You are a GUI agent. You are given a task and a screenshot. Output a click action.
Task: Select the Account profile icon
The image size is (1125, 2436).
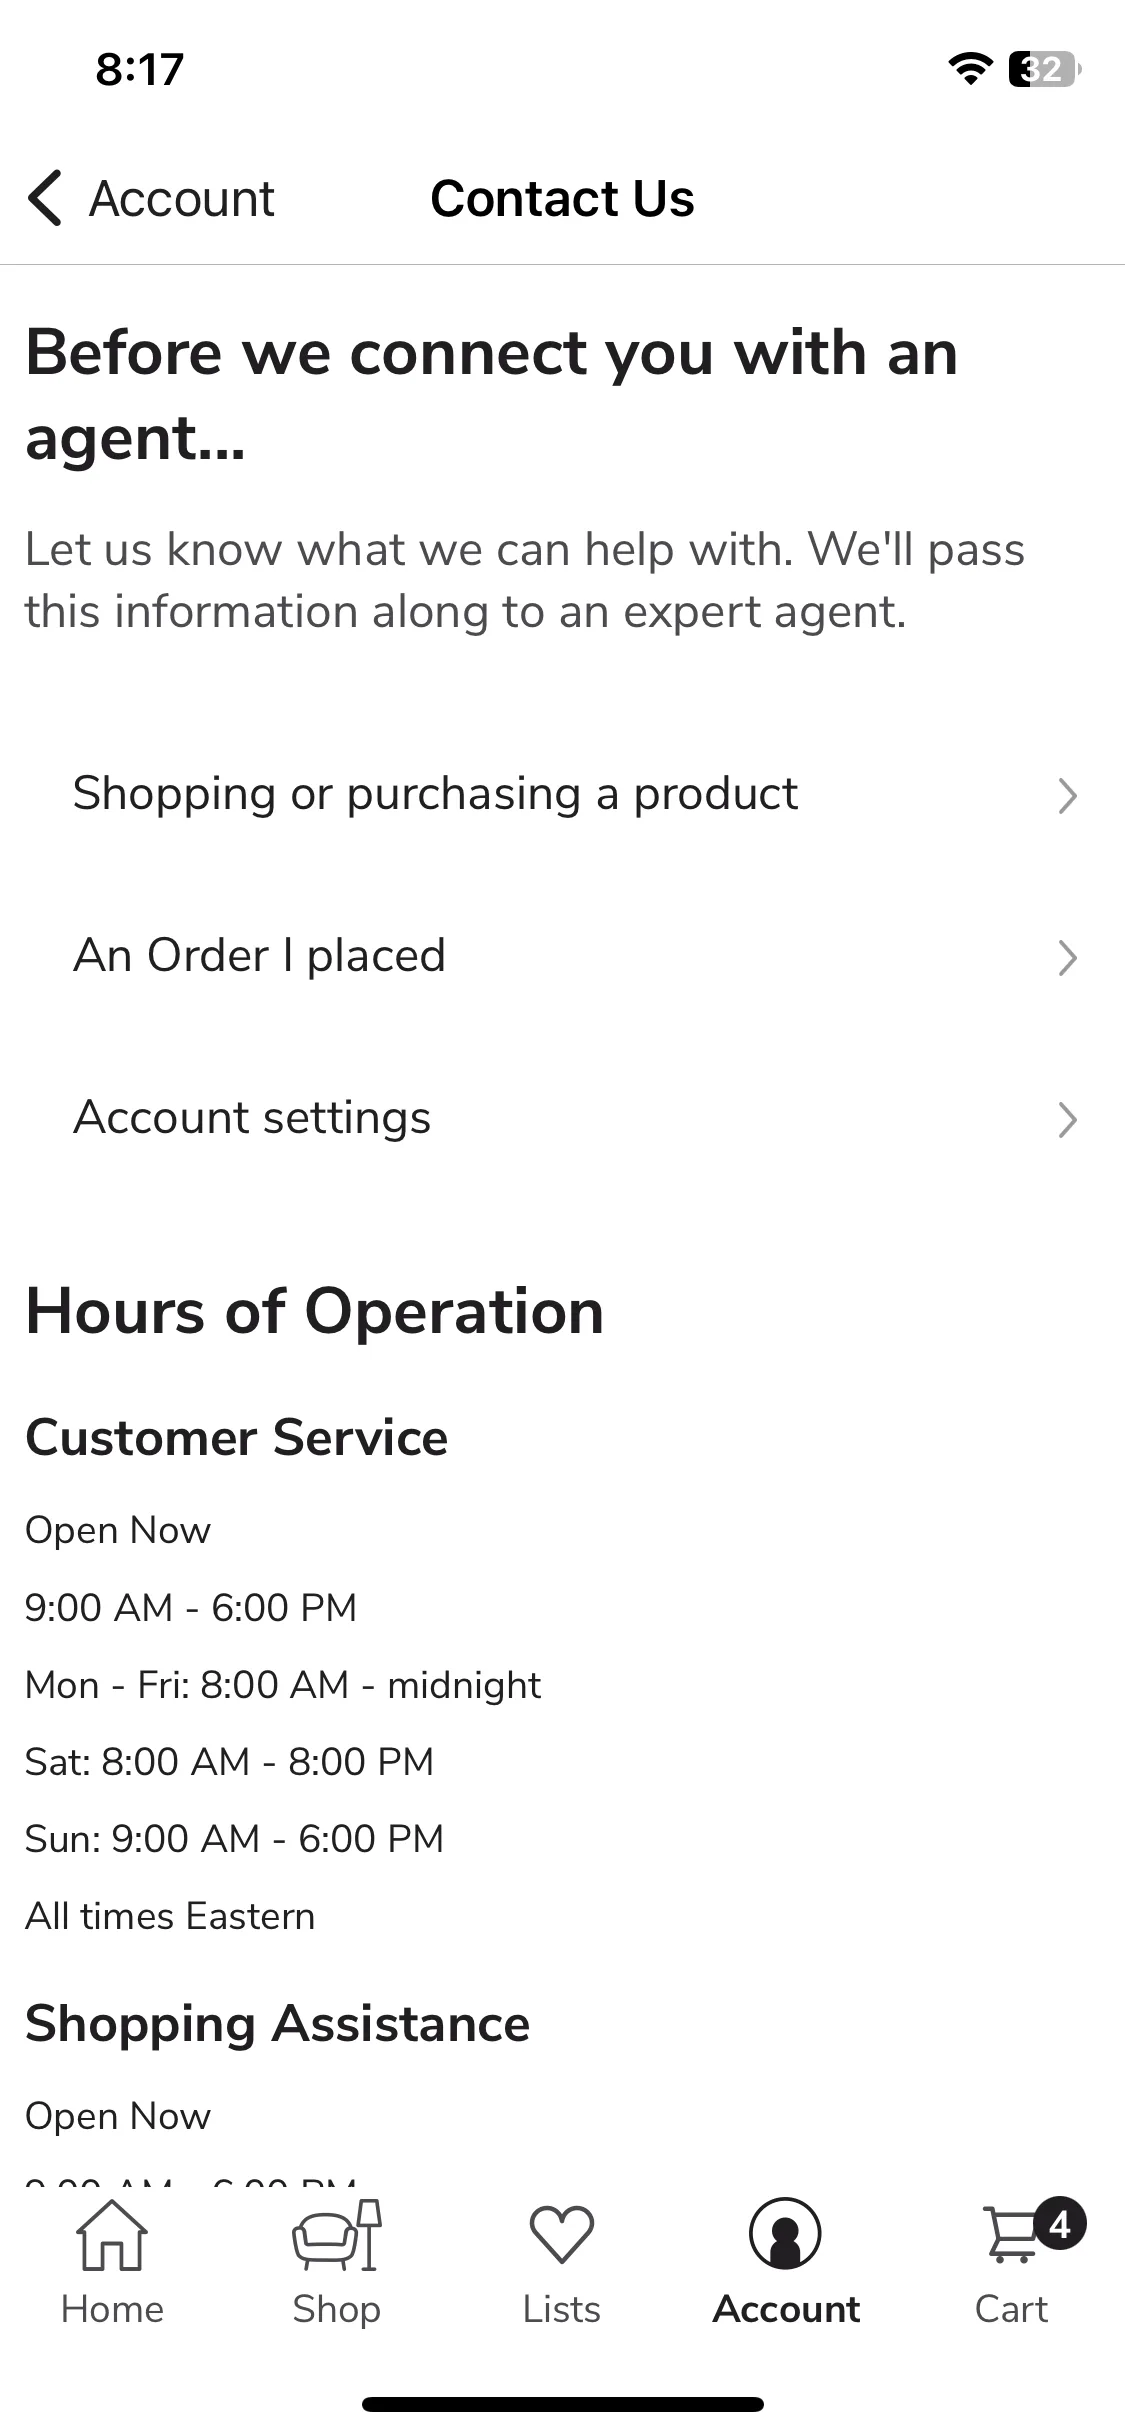pos(786,2234)
